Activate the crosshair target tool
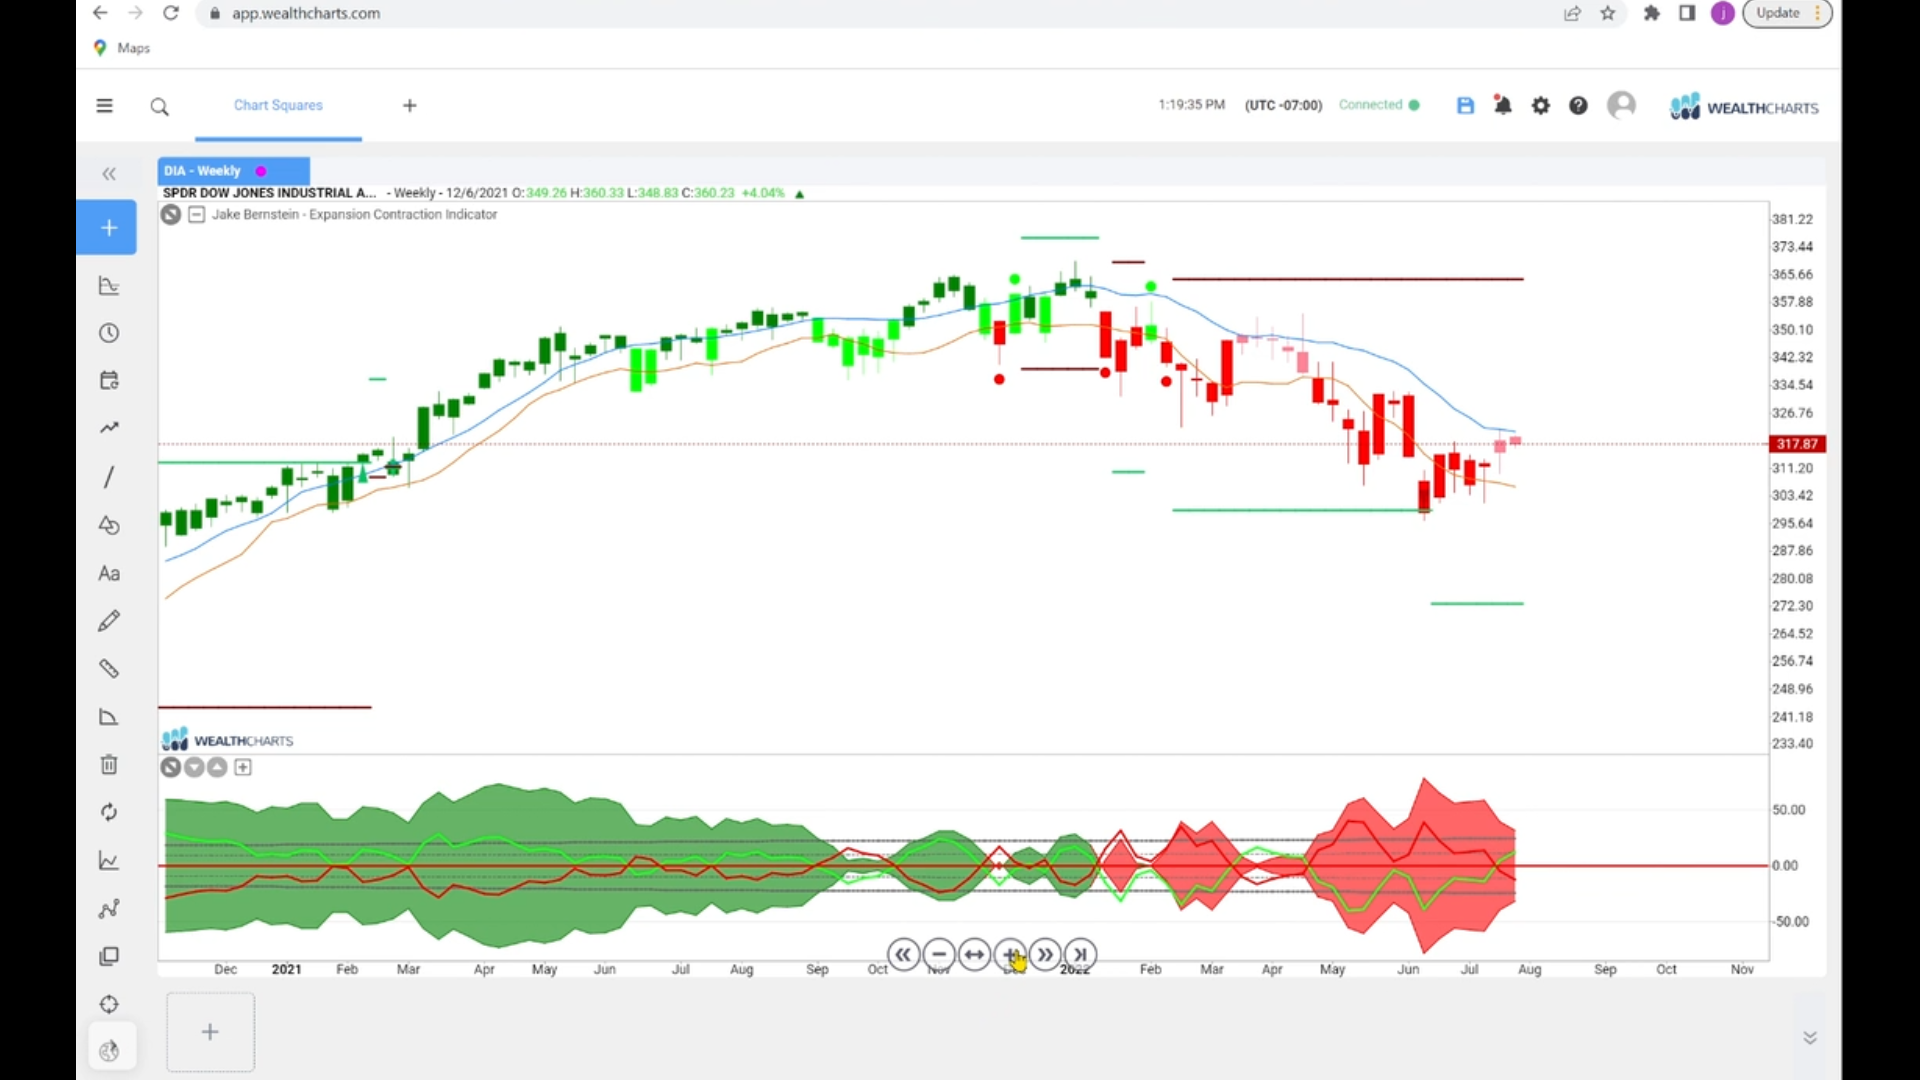The image size is (1920, 1080). tap(109, 1004)
